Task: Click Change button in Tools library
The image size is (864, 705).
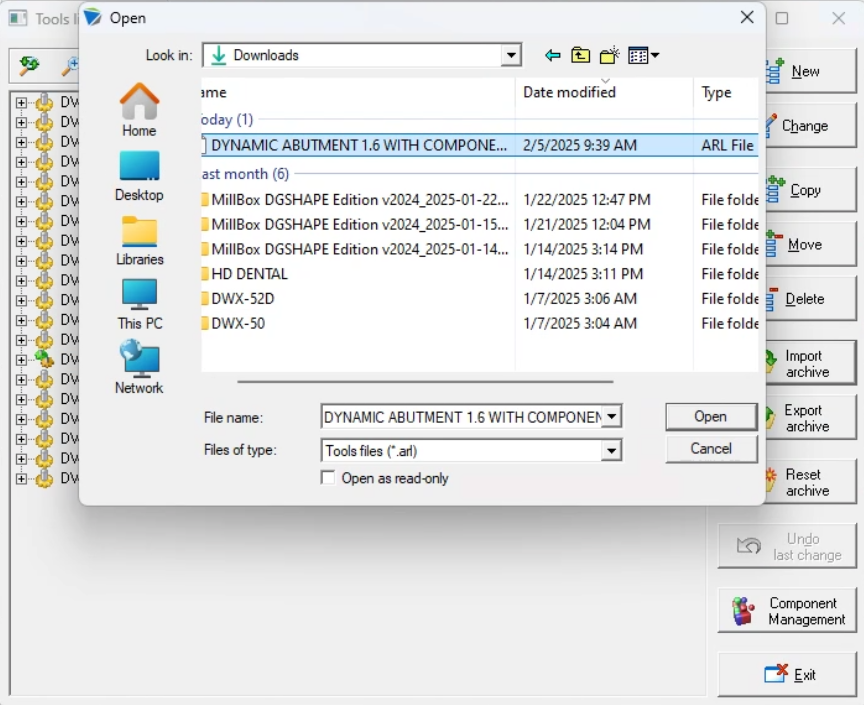Action: click(x=811, y=126)
